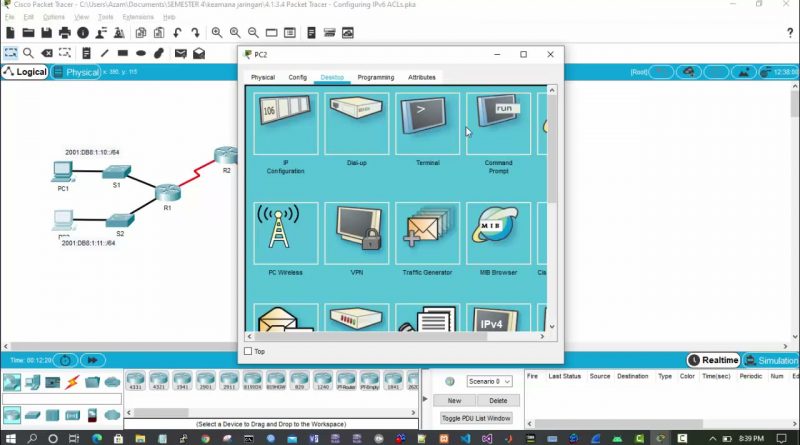Viewport: 800px width, 445px height.
Task: Choose the connections lightning bolt category
Action: [x=72, y=382]
